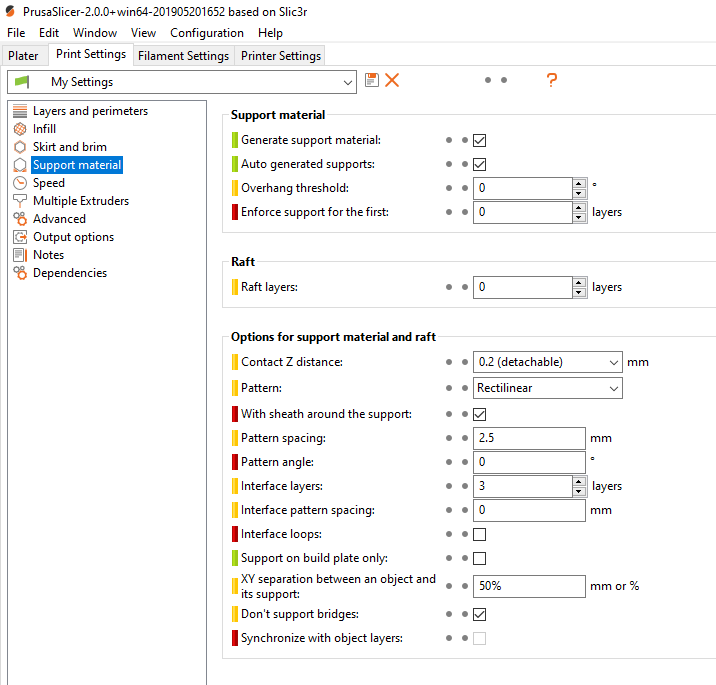Click second dot beside Interface layers

[465, 486]
